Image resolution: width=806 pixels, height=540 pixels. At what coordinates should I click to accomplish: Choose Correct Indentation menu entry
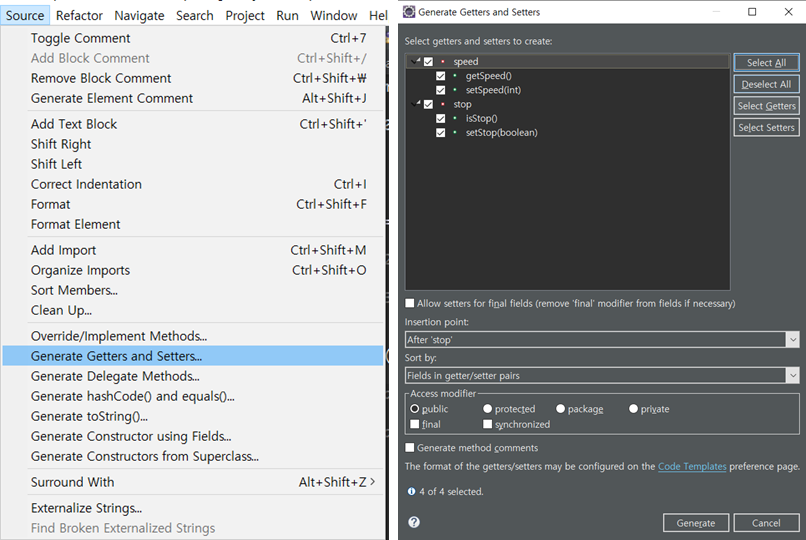coord(193,184)
